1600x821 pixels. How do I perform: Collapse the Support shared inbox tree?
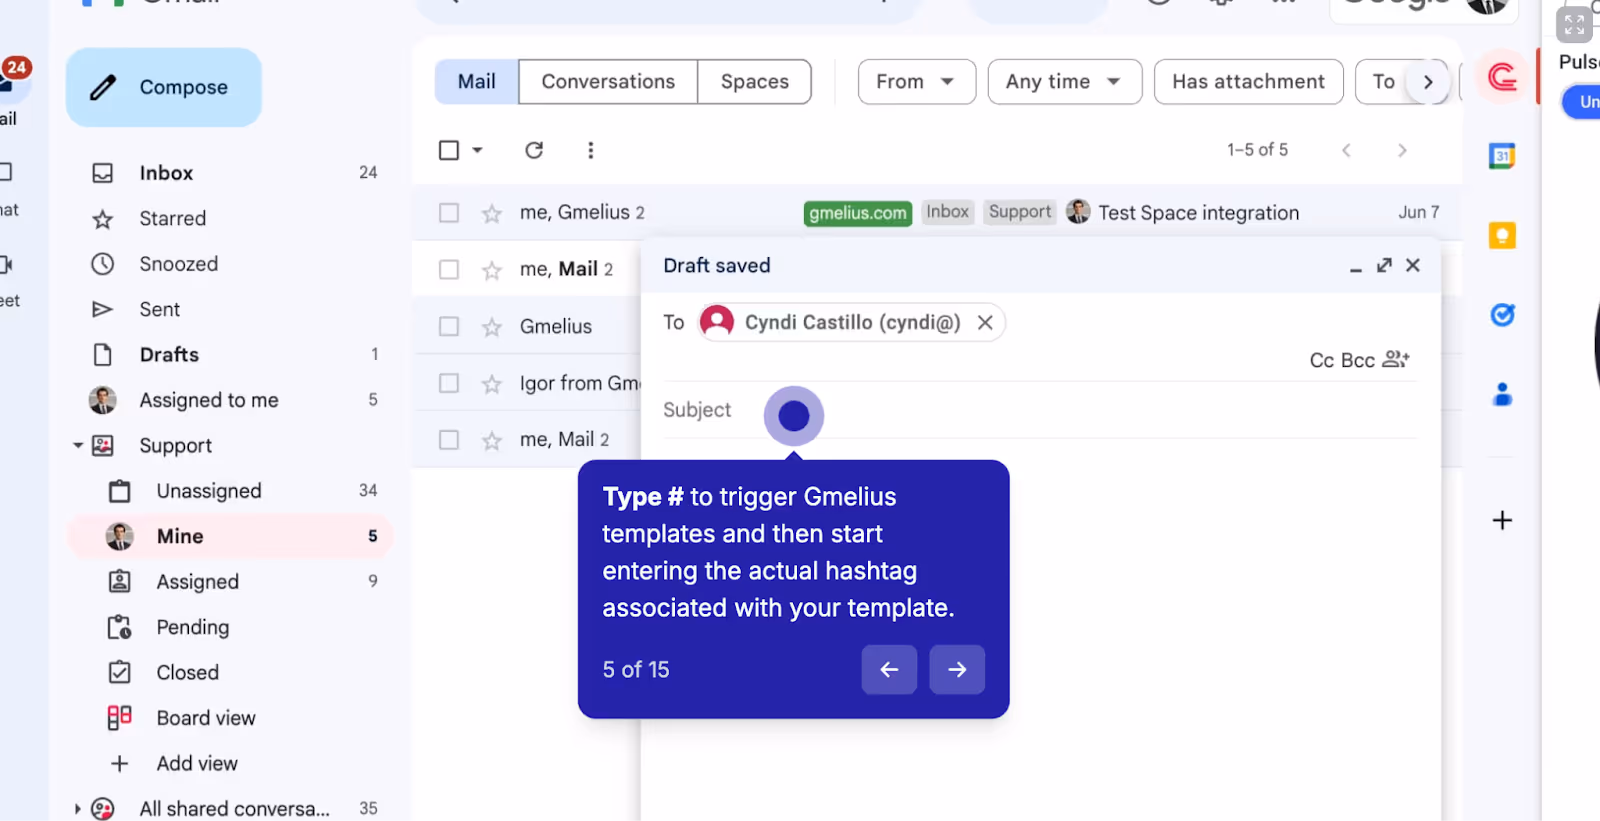[78, 445]
